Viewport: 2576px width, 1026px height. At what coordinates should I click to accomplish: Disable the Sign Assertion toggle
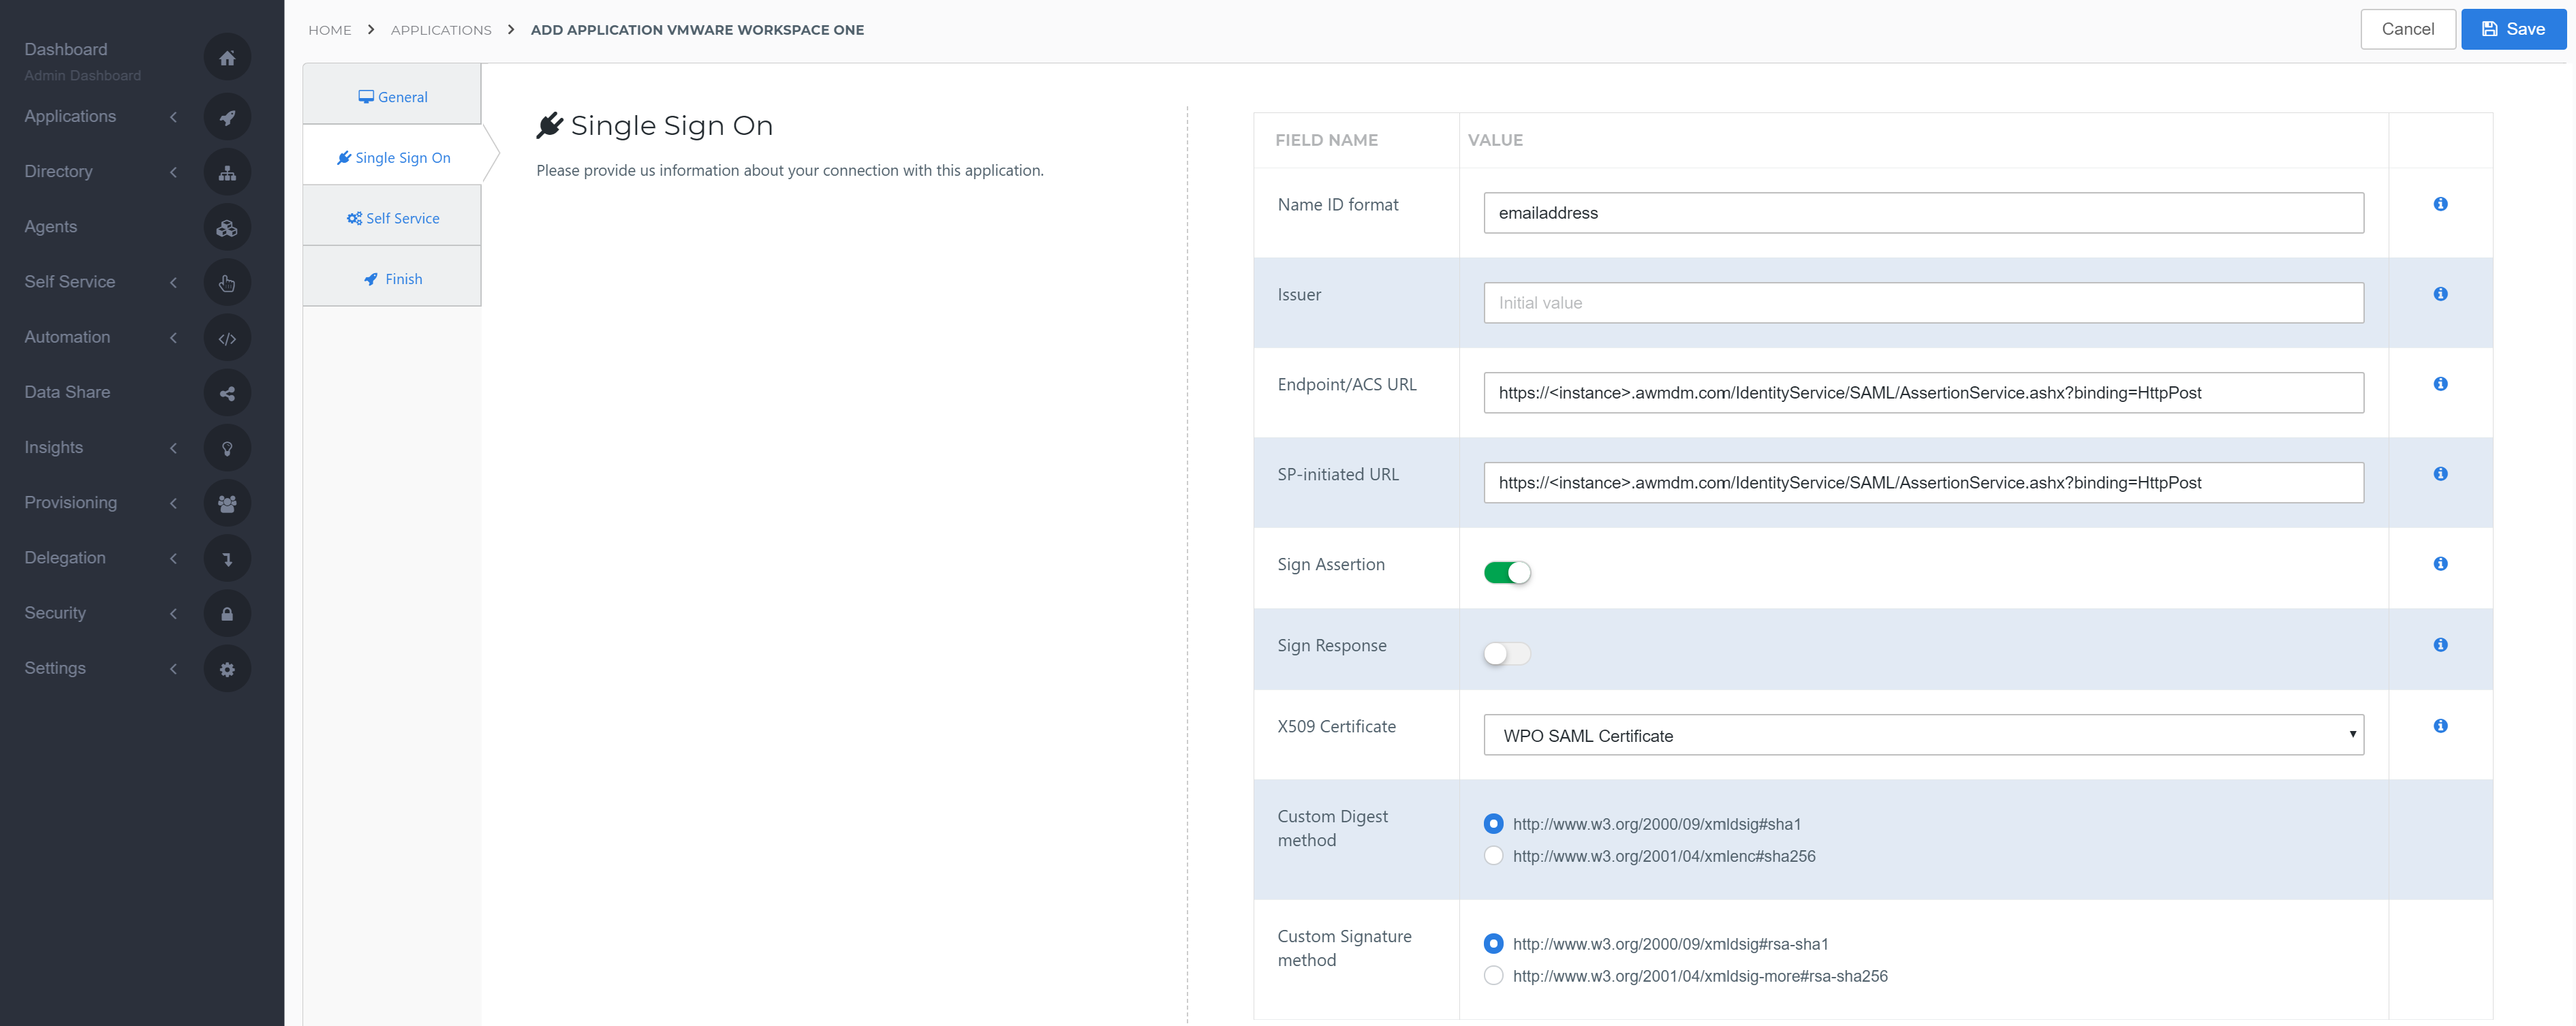(x=1507, y=573)
